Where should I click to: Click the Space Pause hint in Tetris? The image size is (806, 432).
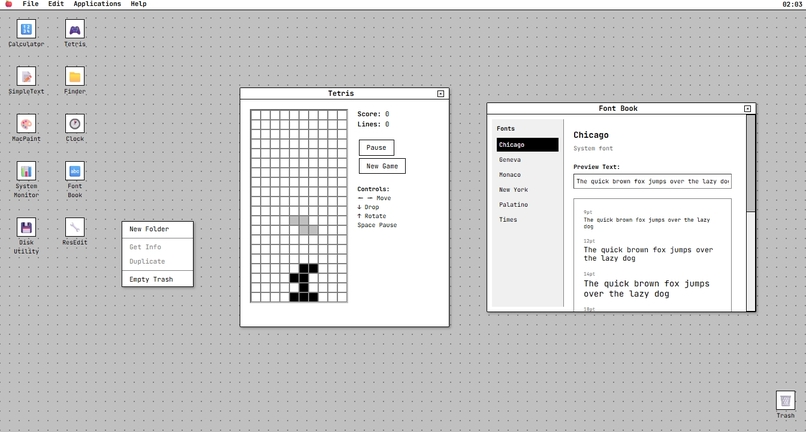[377, 225]
